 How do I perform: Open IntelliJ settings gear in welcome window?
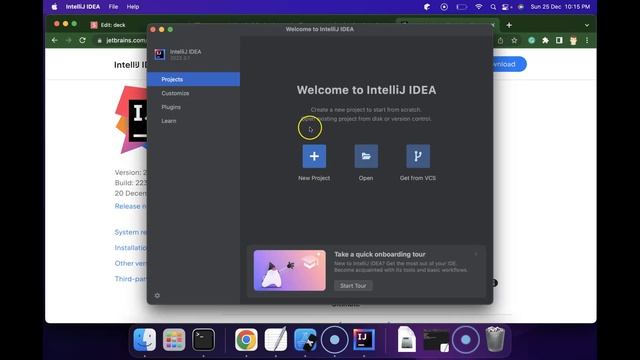point(157,295)
